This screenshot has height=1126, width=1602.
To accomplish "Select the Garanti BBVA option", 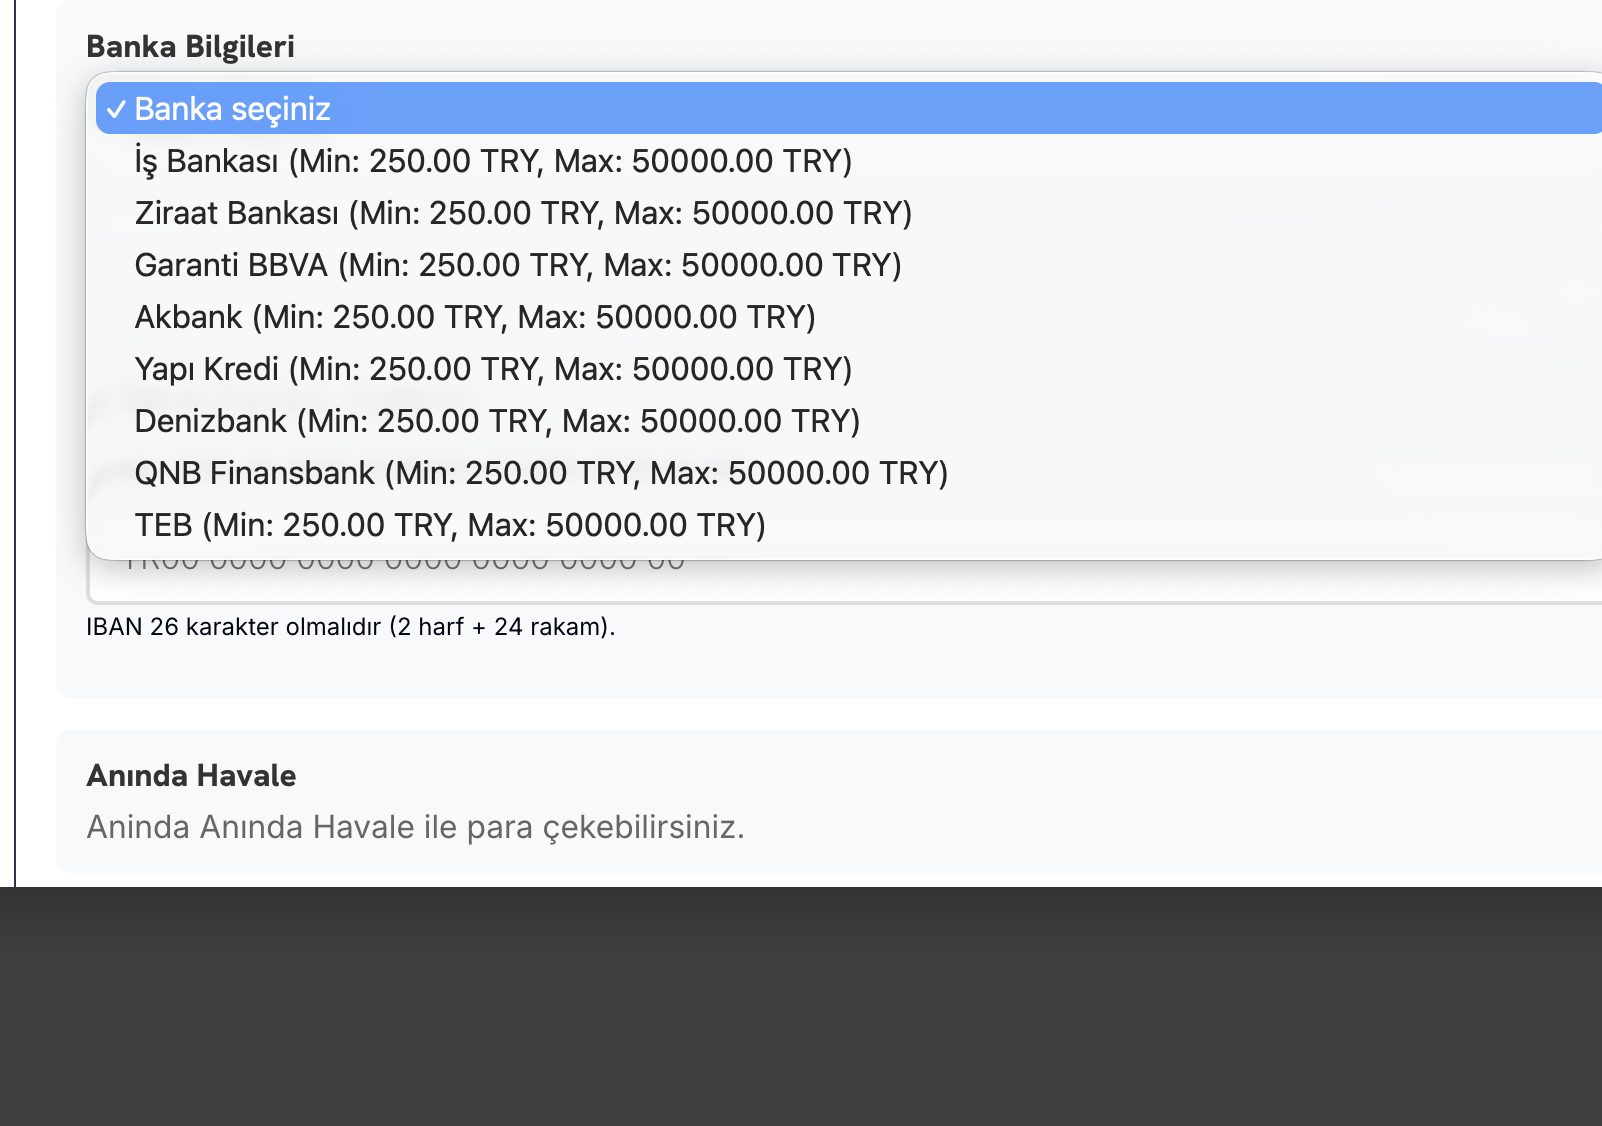I will click(x=517, y=265).
